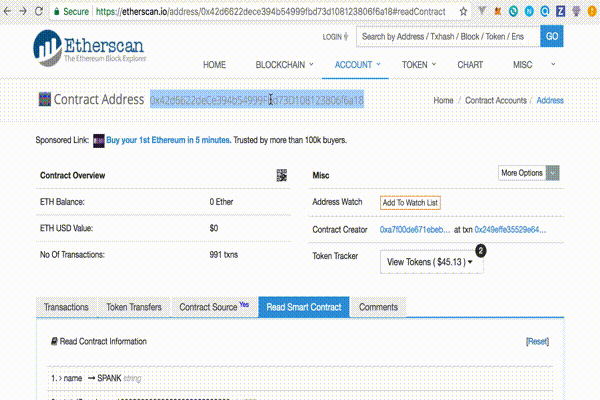Click the '991 txns' value

pos(223,255)
